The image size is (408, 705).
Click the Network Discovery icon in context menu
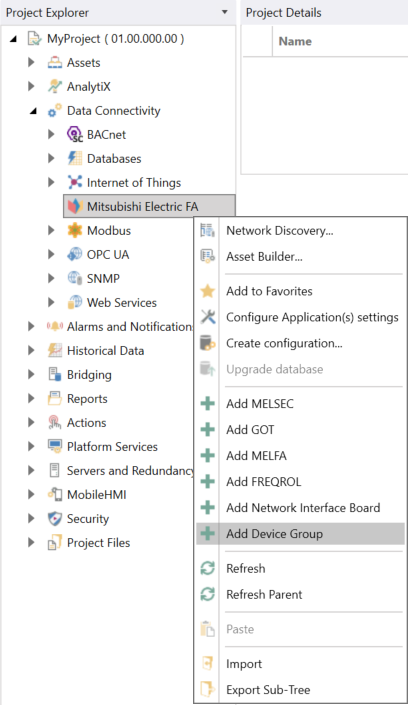point(207,231)
